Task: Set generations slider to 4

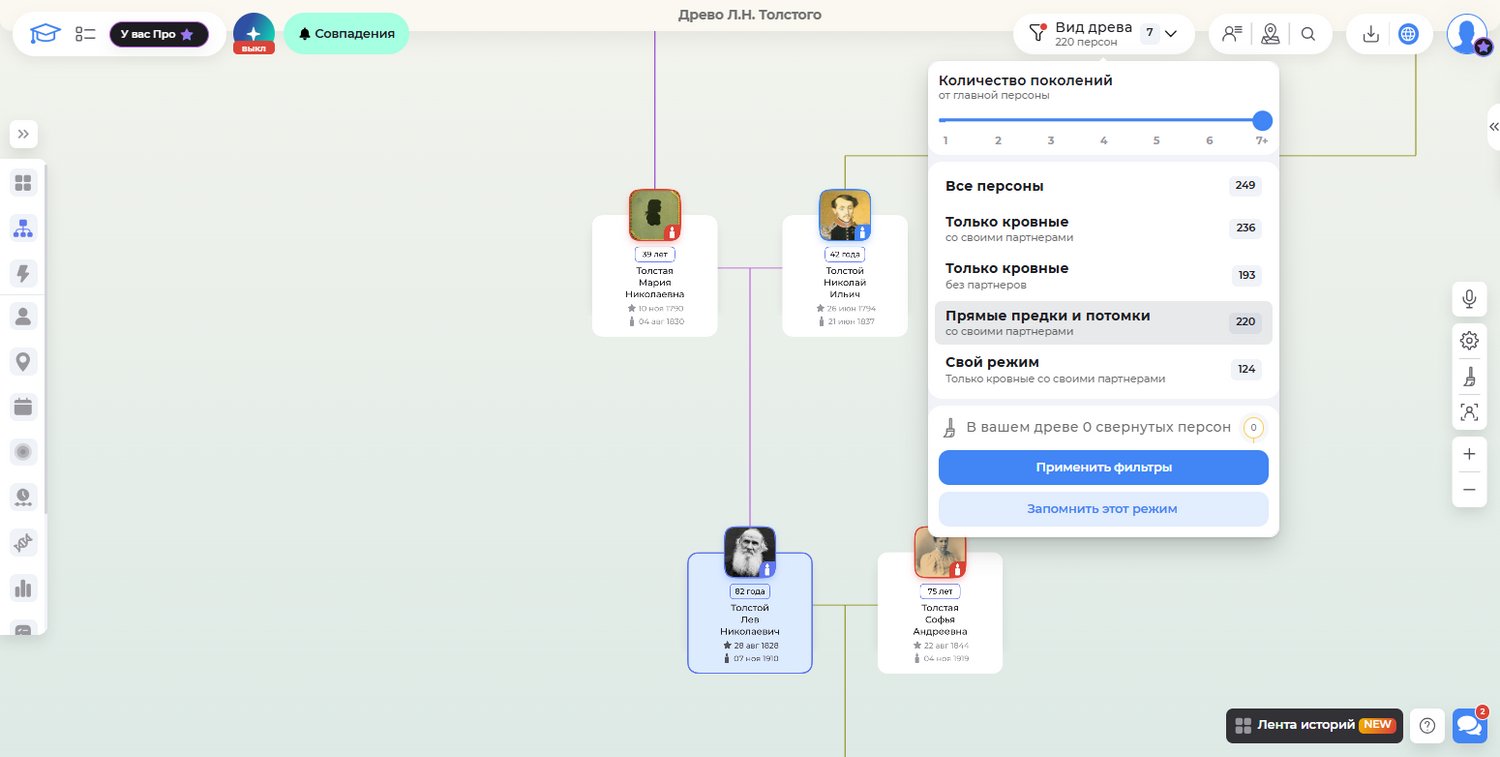Action: 1104,121
